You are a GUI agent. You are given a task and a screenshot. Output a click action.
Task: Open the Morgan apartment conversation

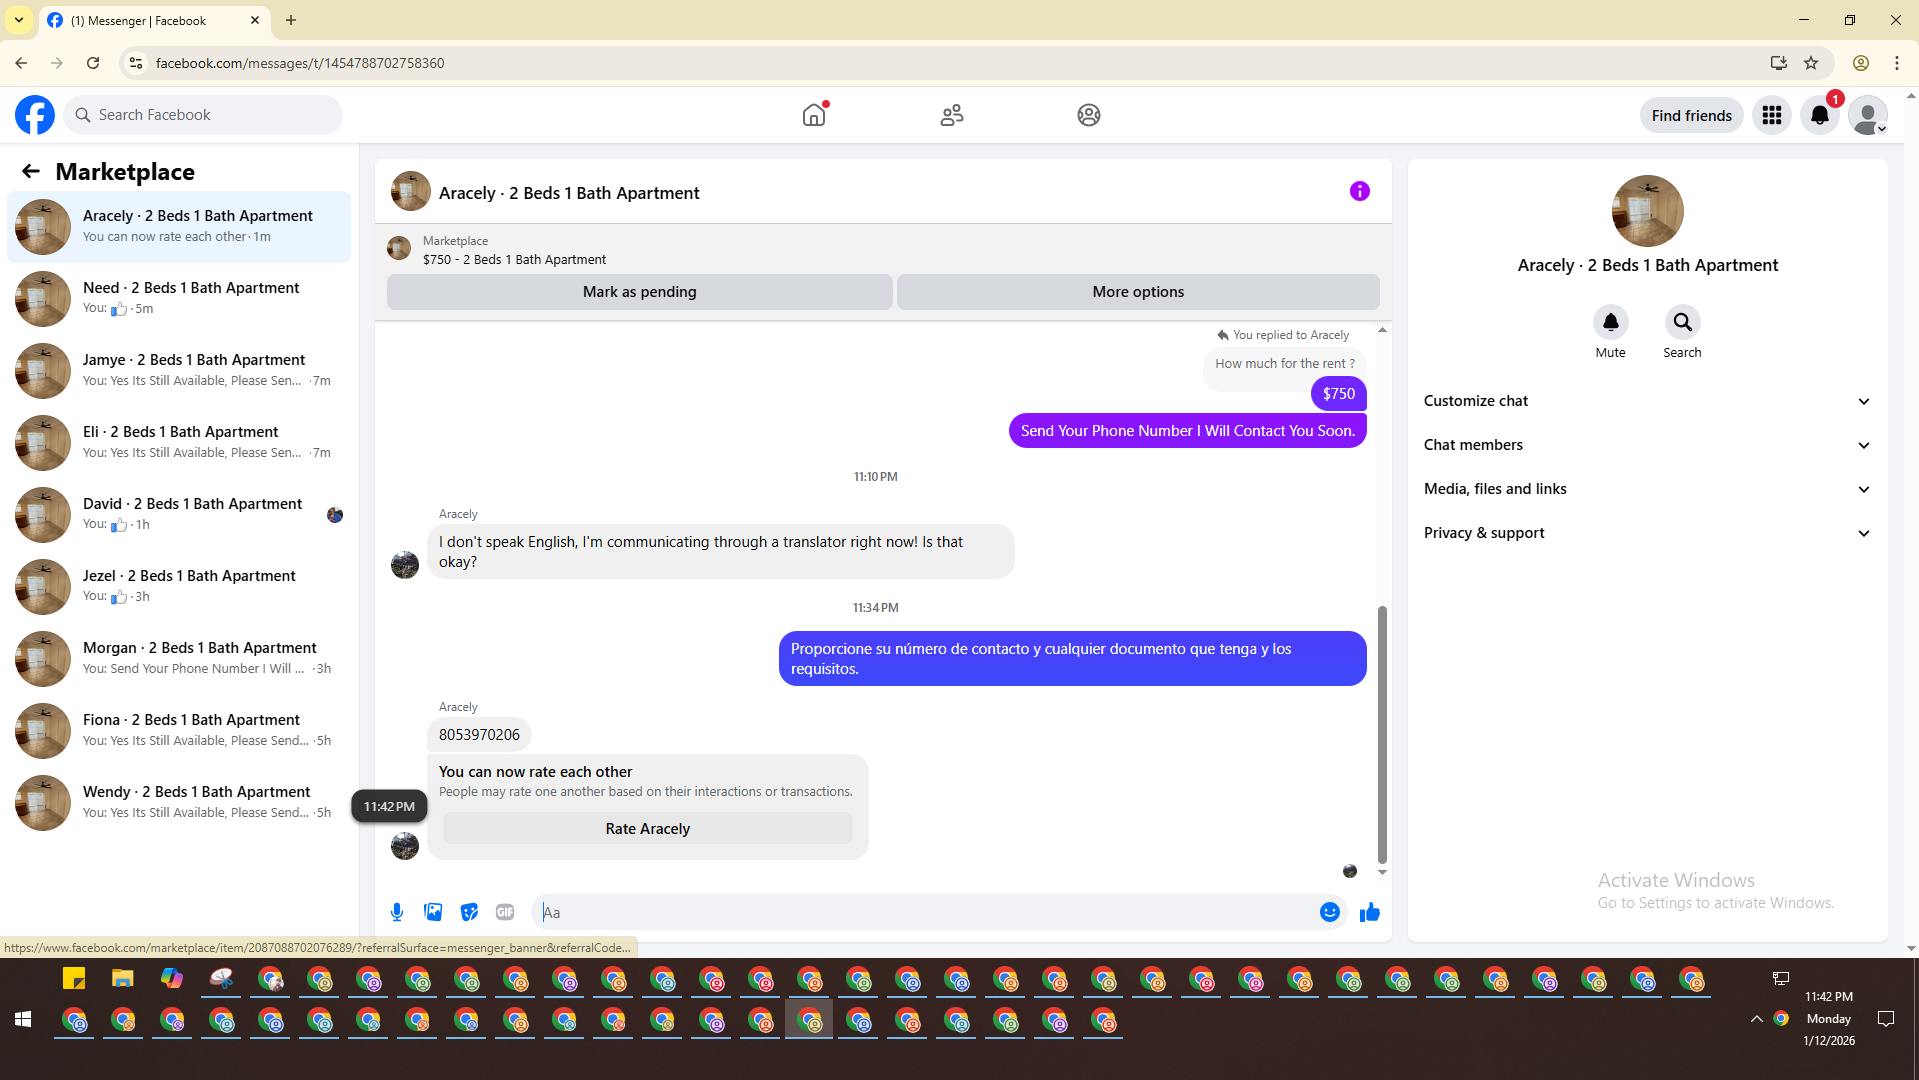(179, 659)
